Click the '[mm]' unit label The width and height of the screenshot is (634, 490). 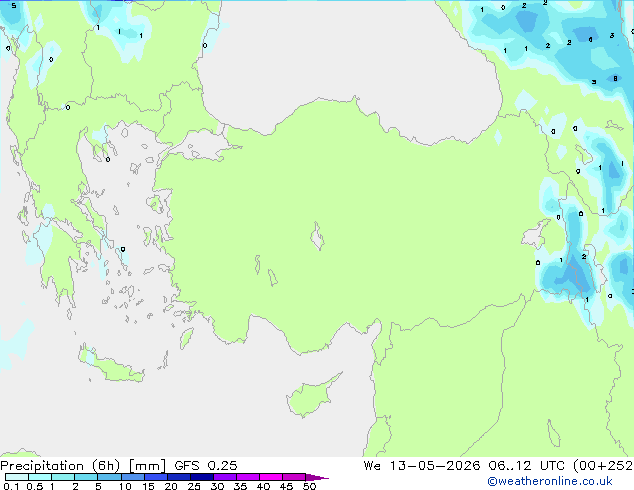pyautogui.click(x=147, y=466)
